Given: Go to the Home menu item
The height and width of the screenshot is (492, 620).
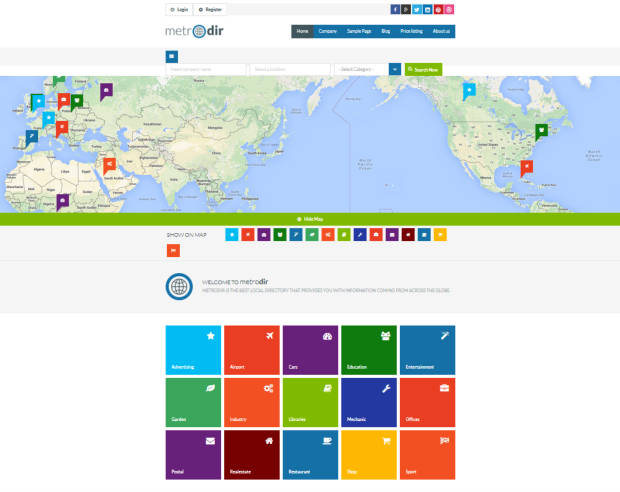Looking at the screenshot, I should [x=302, y=31].
